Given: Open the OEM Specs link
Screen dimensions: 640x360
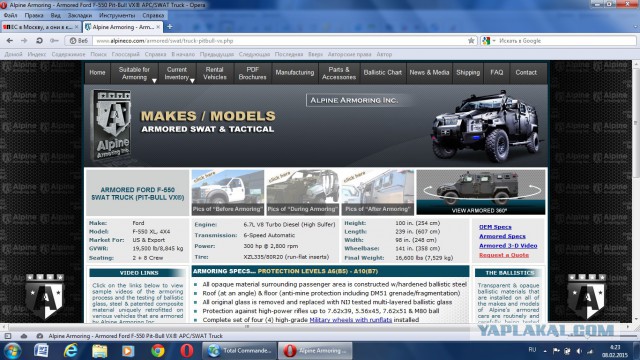Looking at the screenshot, I should click(x=495, y=227).
